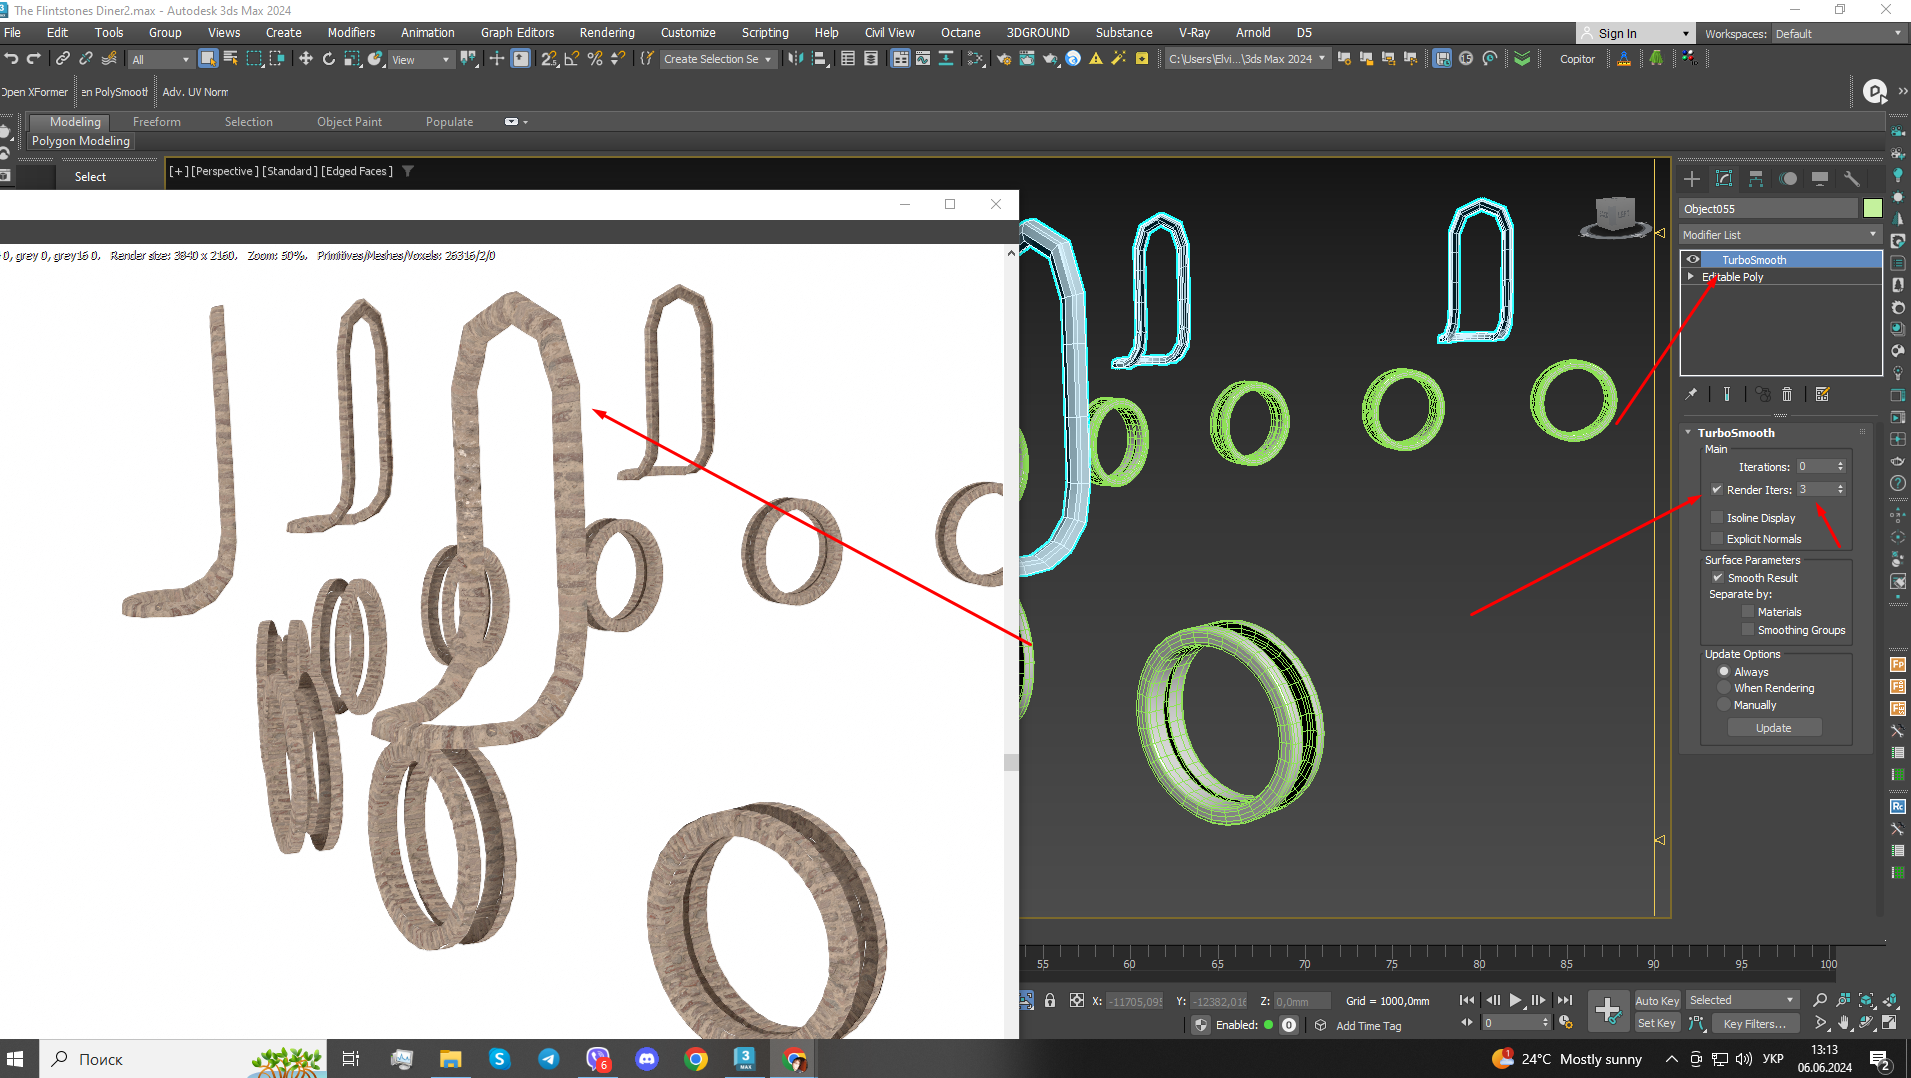The width and height of the screenshot is (1911, 1078).
Task: Jump to the animation start frame
Action: 1467,1000
